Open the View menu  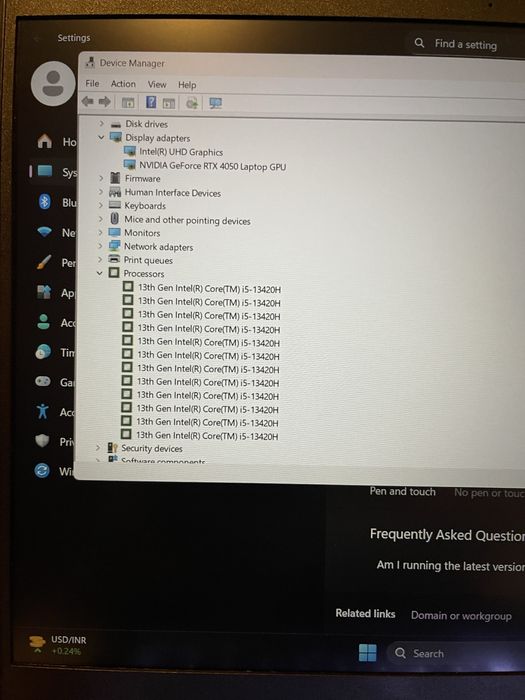click(157, 84)
